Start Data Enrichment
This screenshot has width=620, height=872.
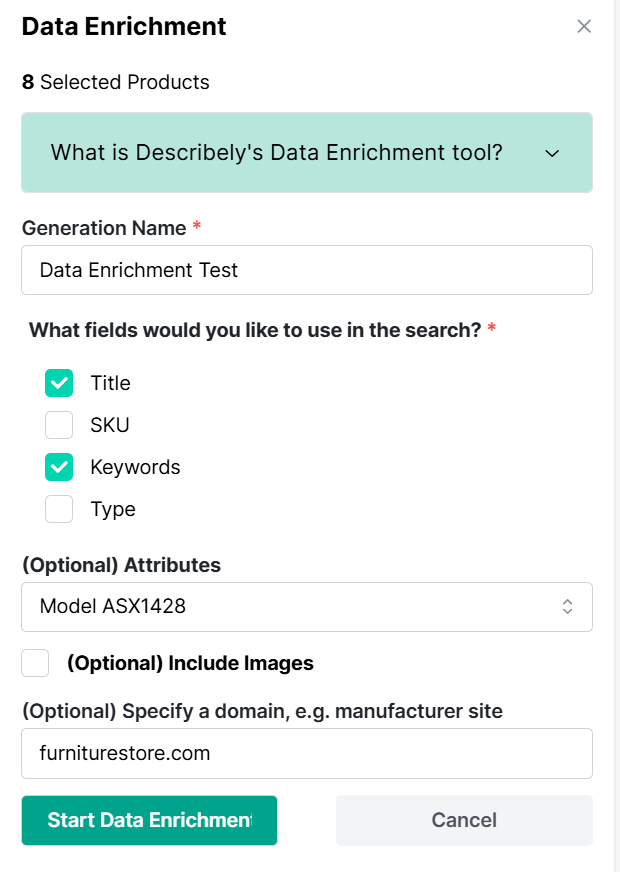(150, 820)
